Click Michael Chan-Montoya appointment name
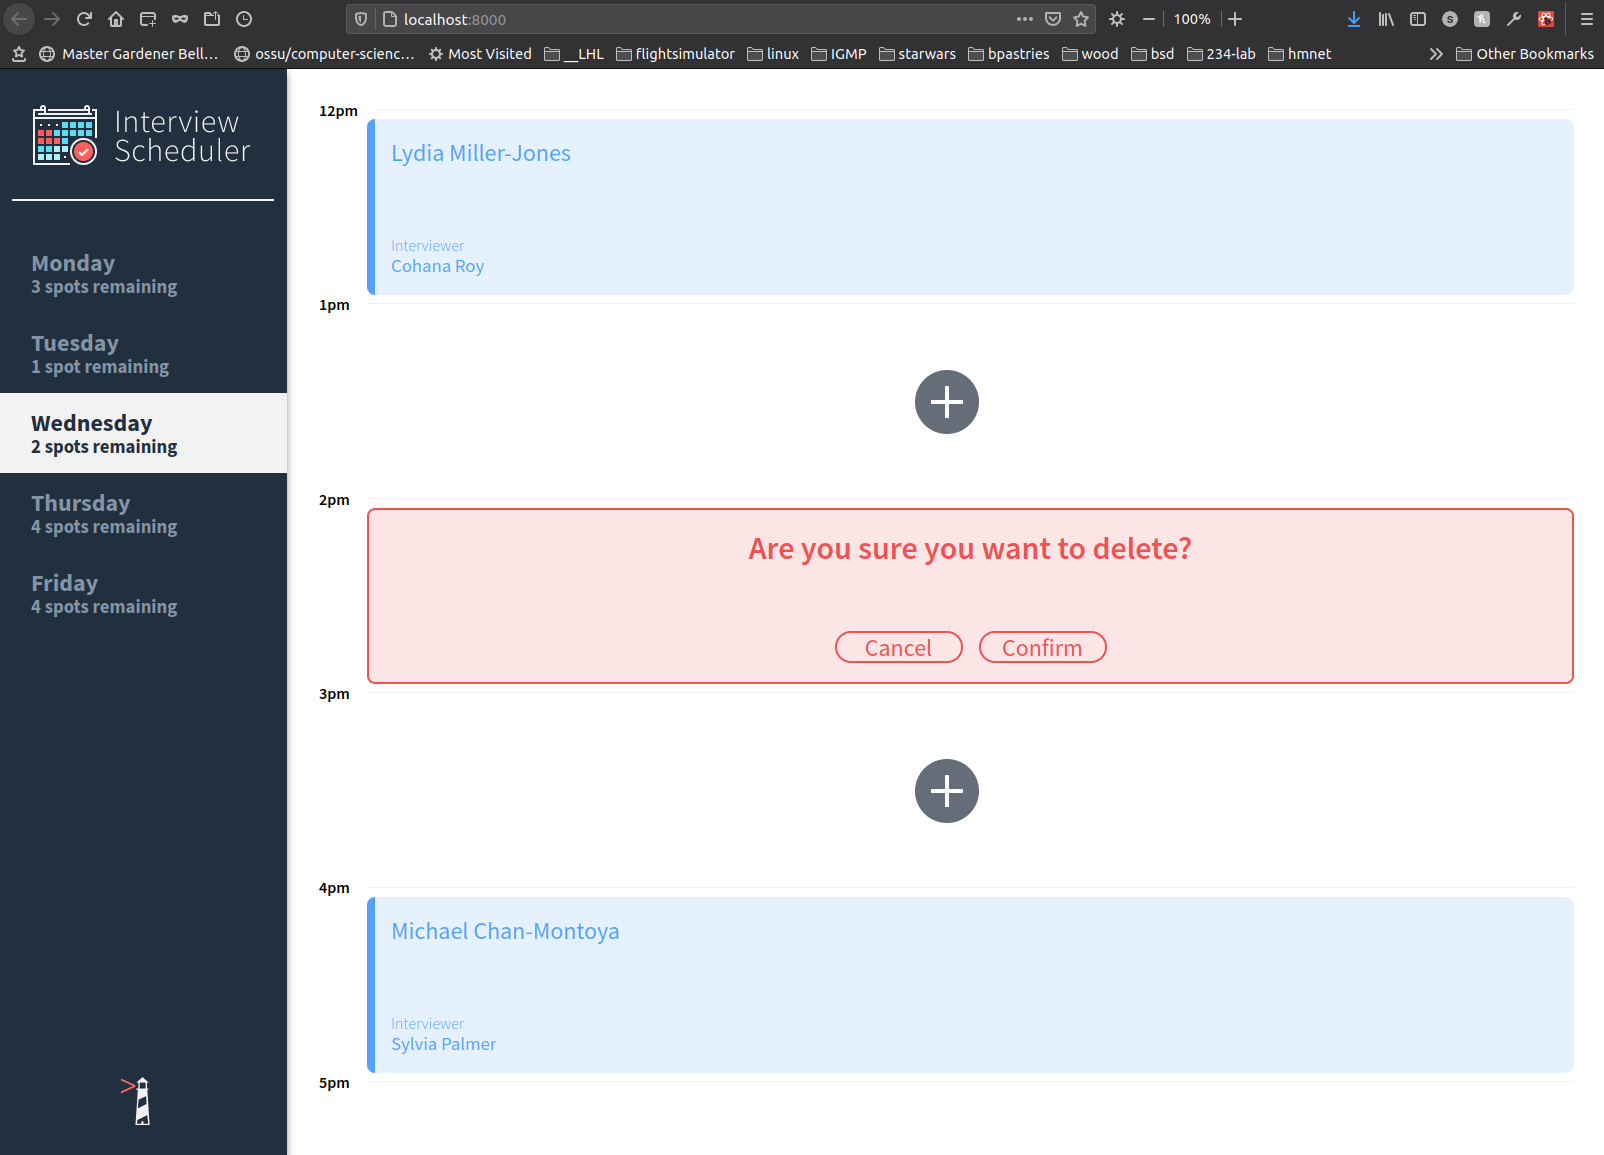The width and height of the screenshot is (1604, 1155). click(x=505, y=931)
